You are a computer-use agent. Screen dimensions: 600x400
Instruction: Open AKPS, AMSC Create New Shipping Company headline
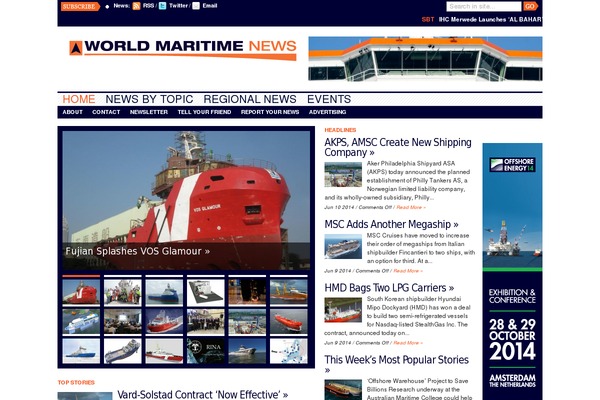tap(398, 147)
